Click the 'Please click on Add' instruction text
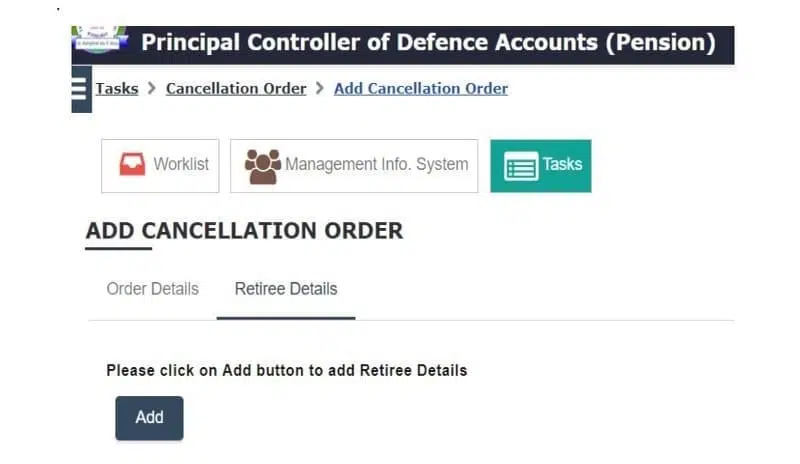The height and width of the screenshot is (464, 800). click(286, 370)
